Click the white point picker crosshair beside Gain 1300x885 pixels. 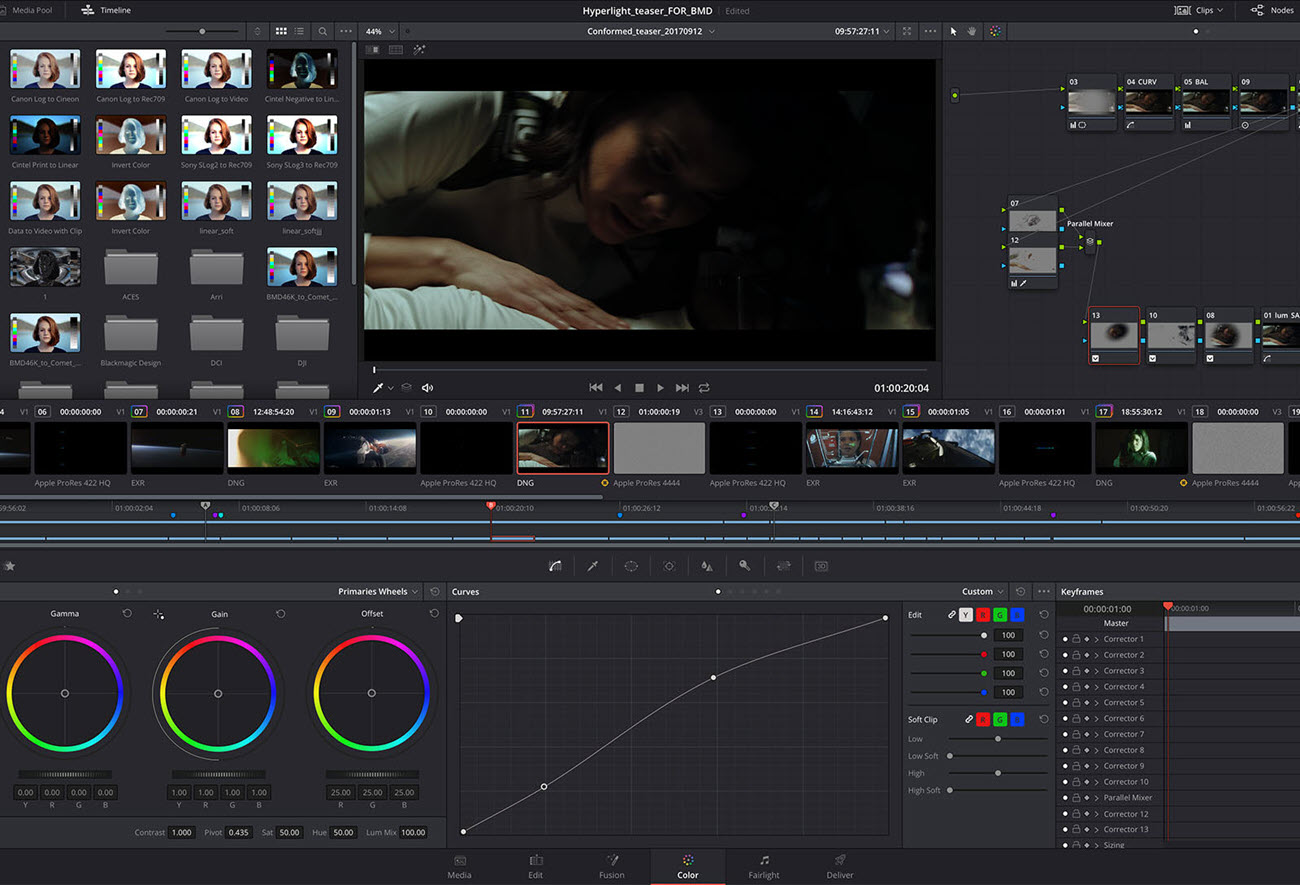[159, 614]
